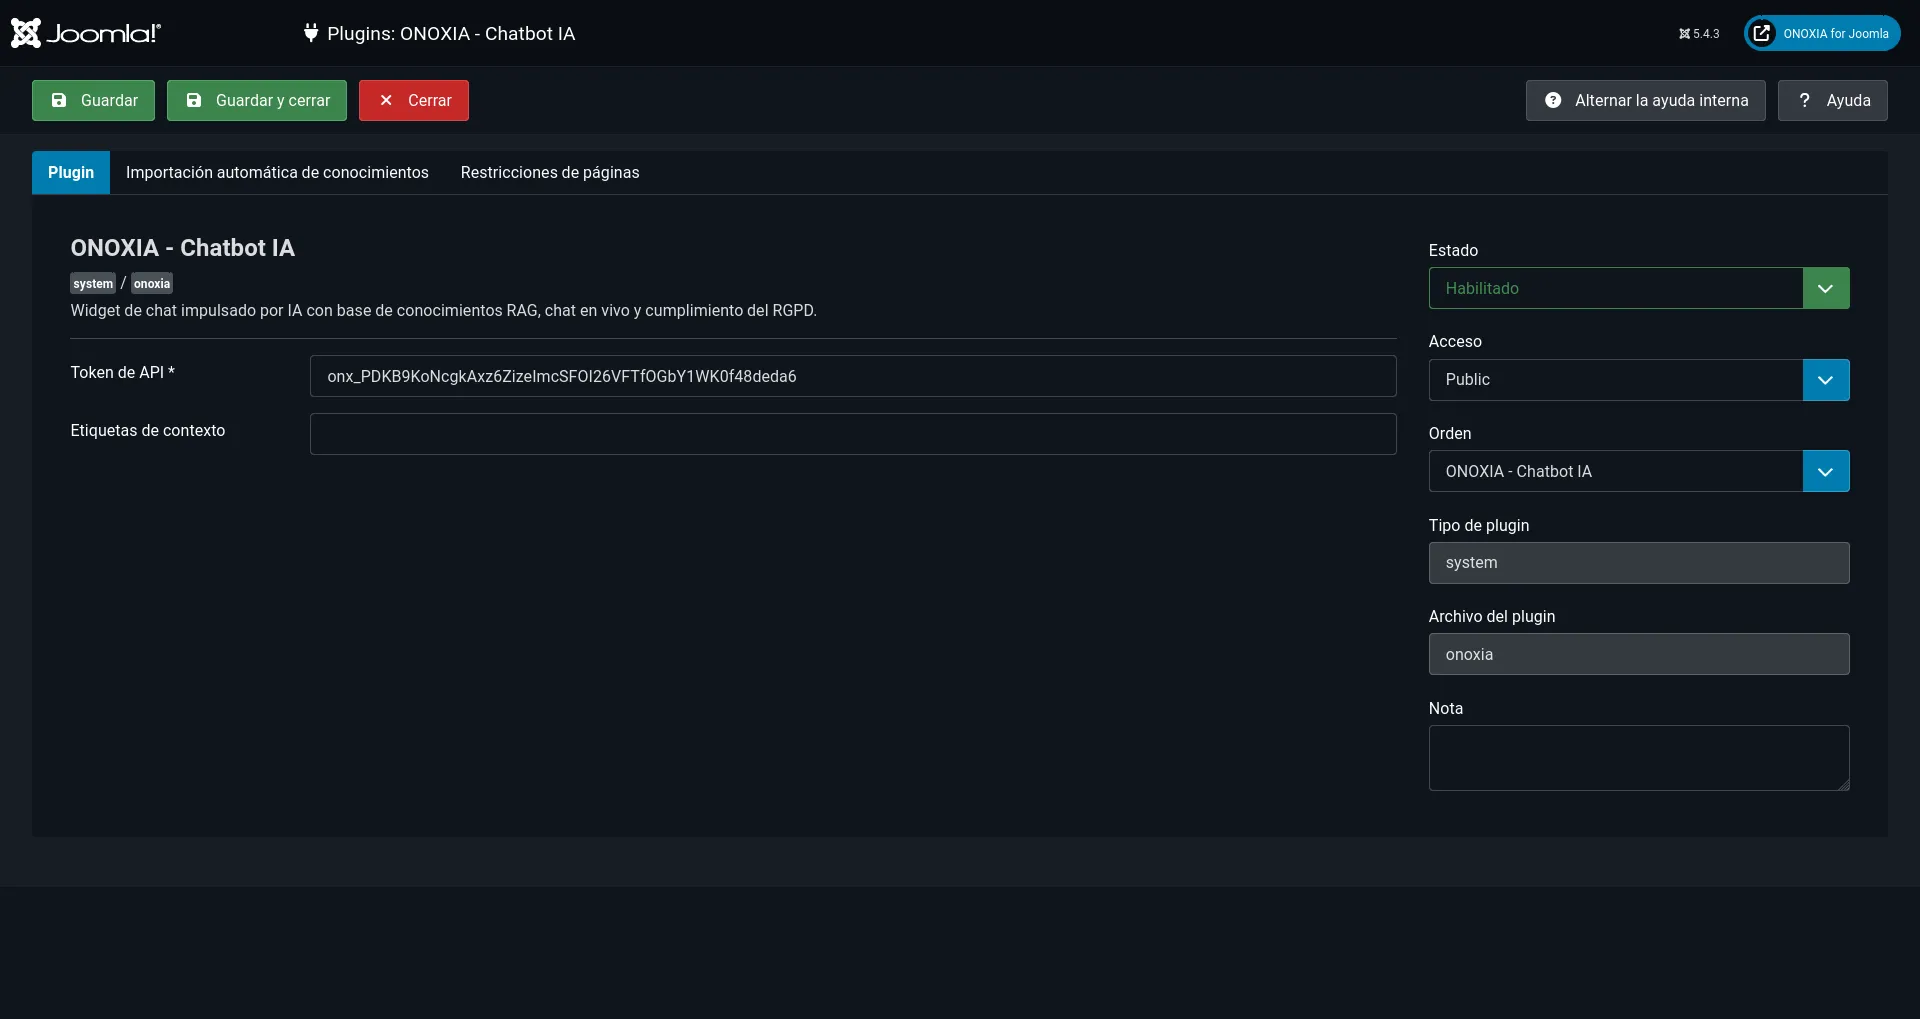
Task: Switch to Importación automática de conocimientos tab
Action: [277, 172]
